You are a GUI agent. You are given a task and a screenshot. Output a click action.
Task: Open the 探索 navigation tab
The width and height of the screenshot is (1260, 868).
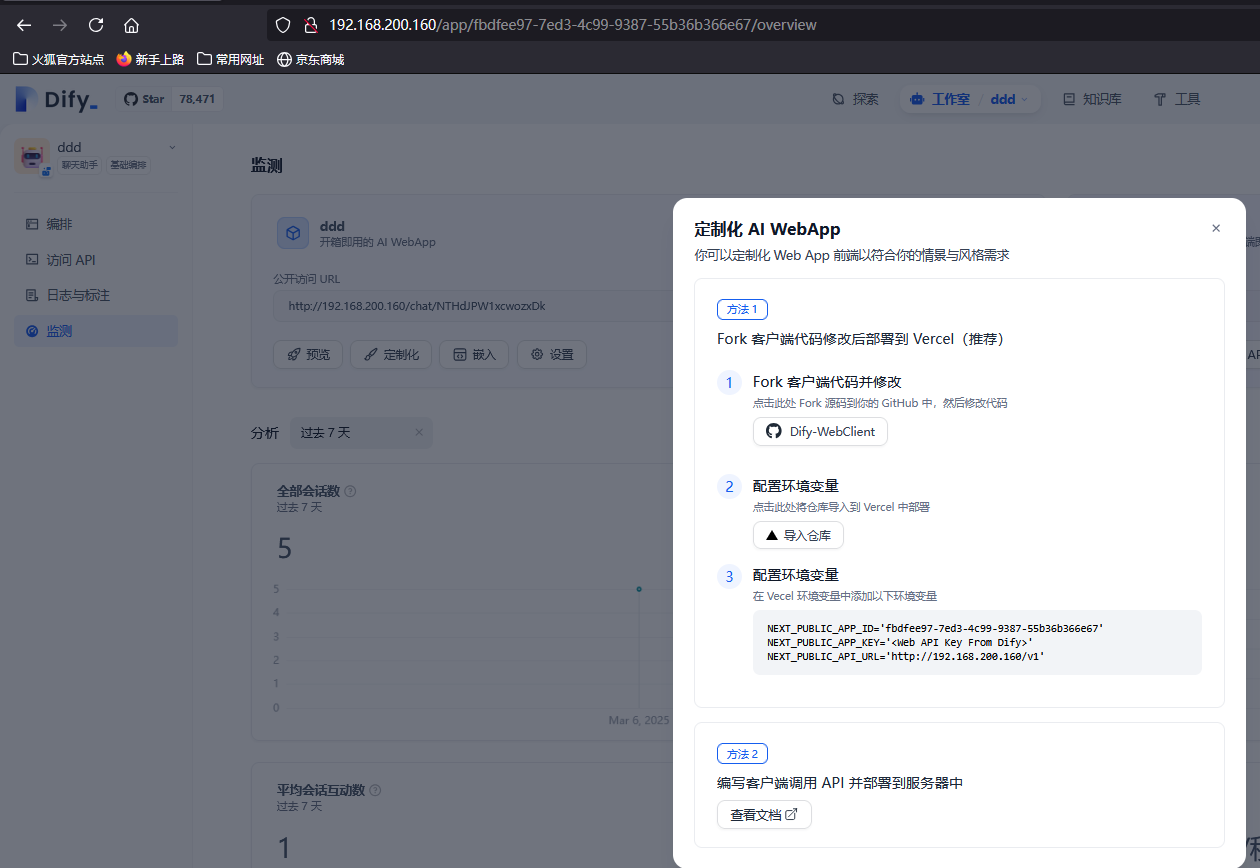click(856, 99)
